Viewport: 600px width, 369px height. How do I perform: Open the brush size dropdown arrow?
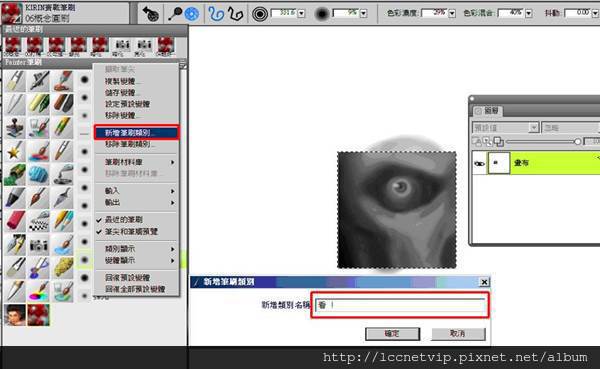click(302, 14)
